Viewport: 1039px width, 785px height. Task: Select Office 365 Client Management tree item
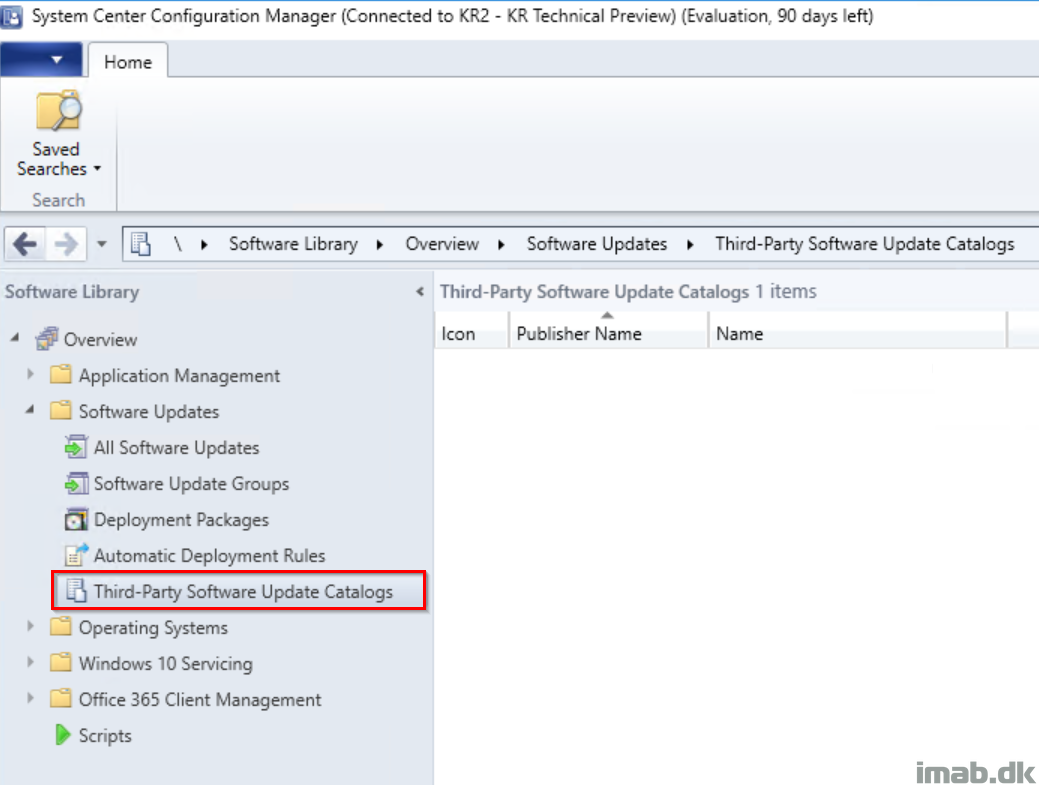(x=199, y=700)
